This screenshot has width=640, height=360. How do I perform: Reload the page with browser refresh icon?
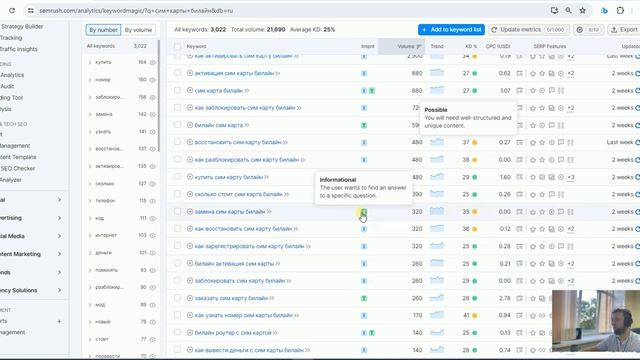pyautogui.click(x=12, y=11)
